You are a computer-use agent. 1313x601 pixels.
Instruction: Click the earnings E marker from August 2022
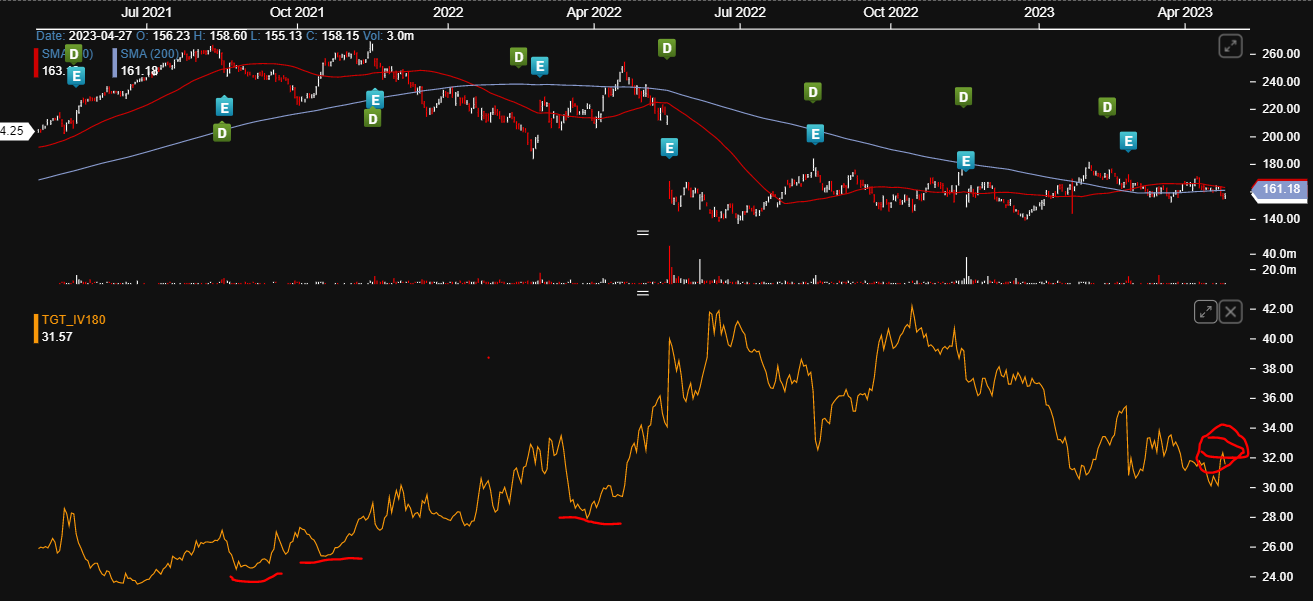click(x=815, y=133)
